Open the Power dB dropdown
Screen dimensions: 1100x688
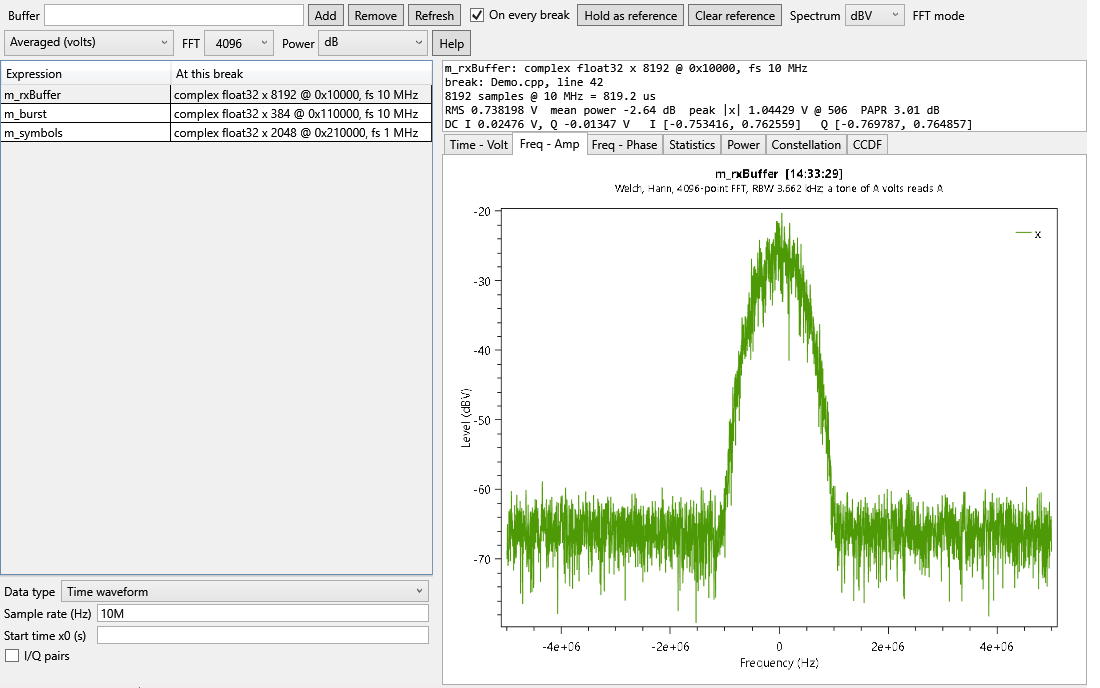click(x=373, y=43)
